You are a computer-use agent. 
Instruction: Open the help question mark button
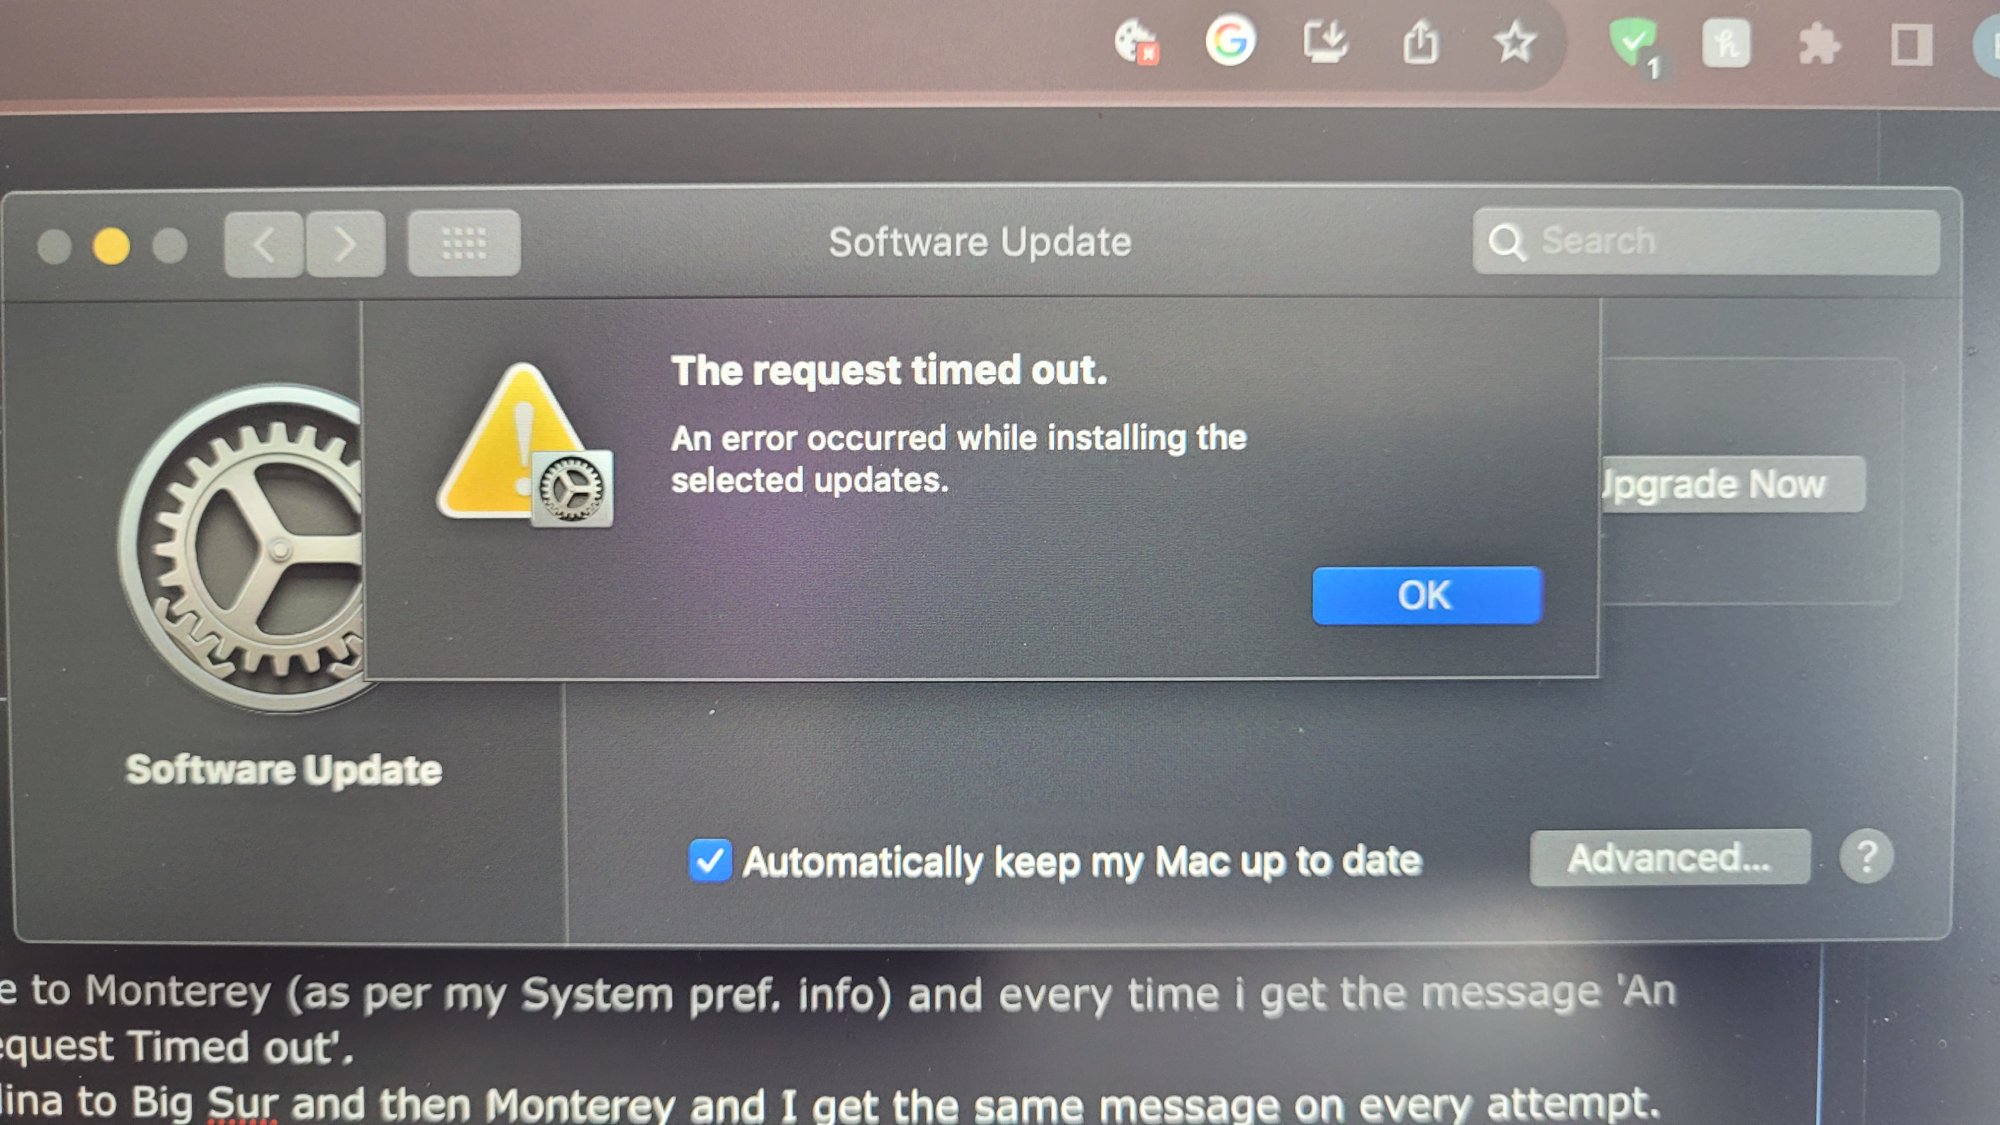[x=1866, y=857]
